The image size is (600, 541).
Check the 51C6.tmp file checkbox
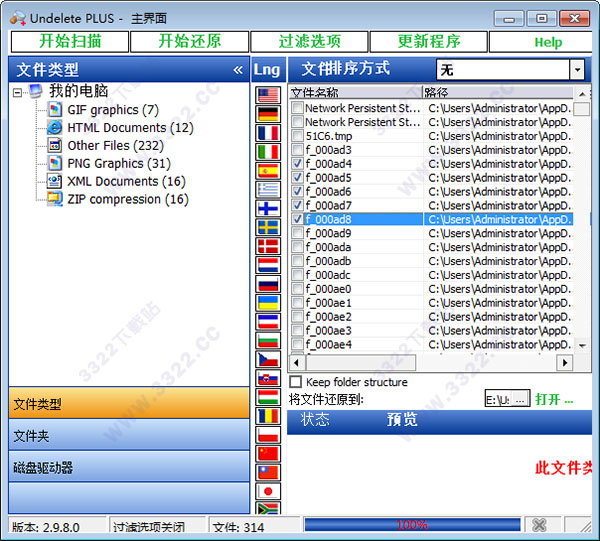[x=297, y=135]
